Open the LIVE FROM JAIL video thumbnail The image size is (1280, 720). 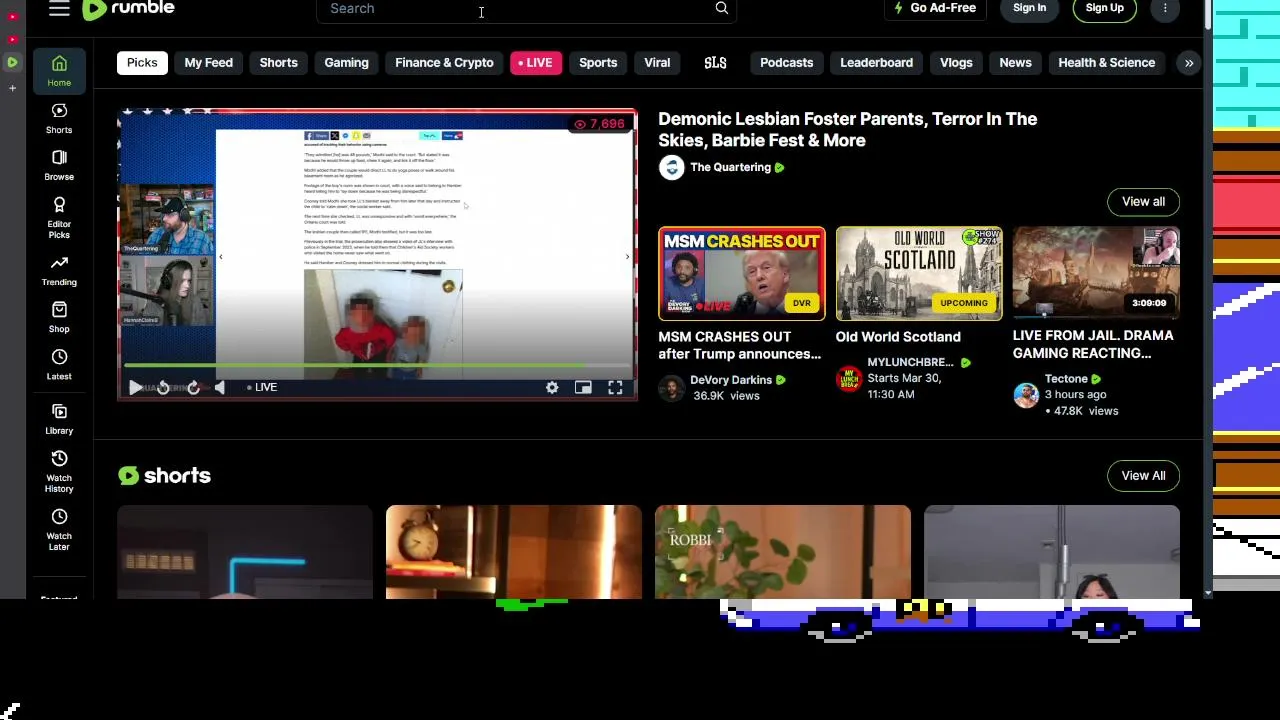pos(1096,272)
